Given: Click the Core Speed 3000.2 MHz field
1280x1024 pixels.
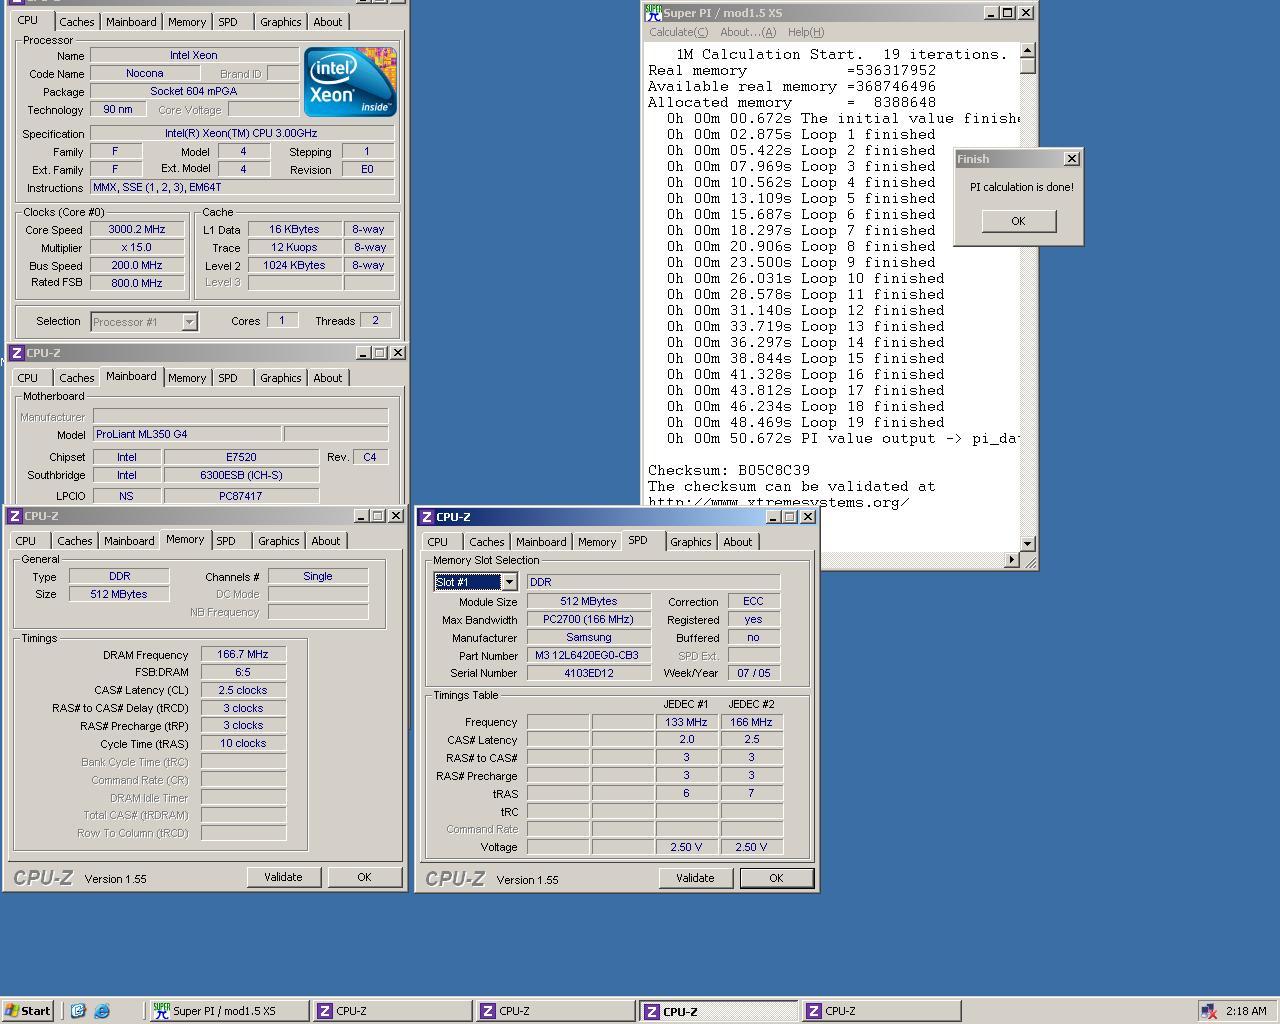Looking at the screenshot, I should click(x=137, y=229).
